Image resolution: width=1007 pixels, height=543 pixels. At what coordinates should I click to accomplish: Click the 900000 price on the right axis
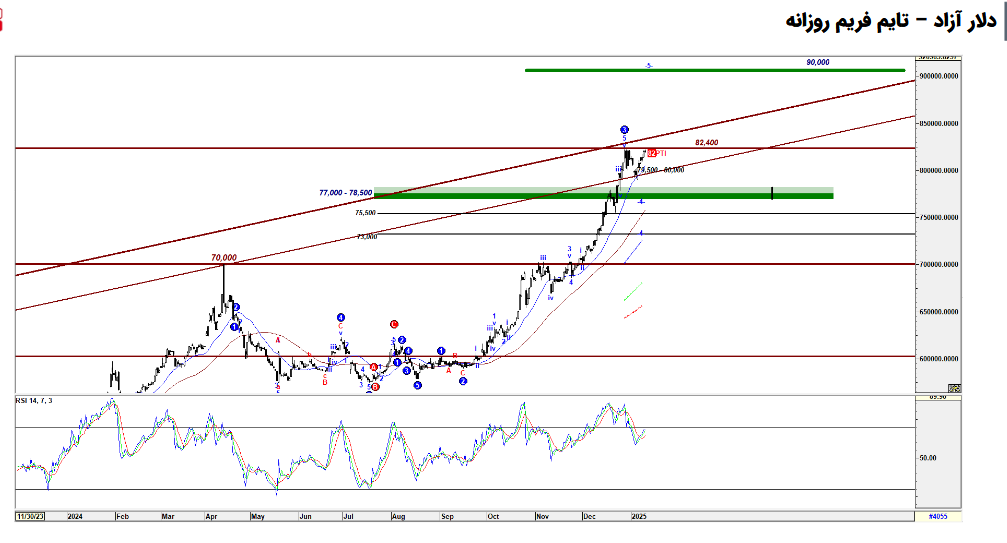[938, 76]
